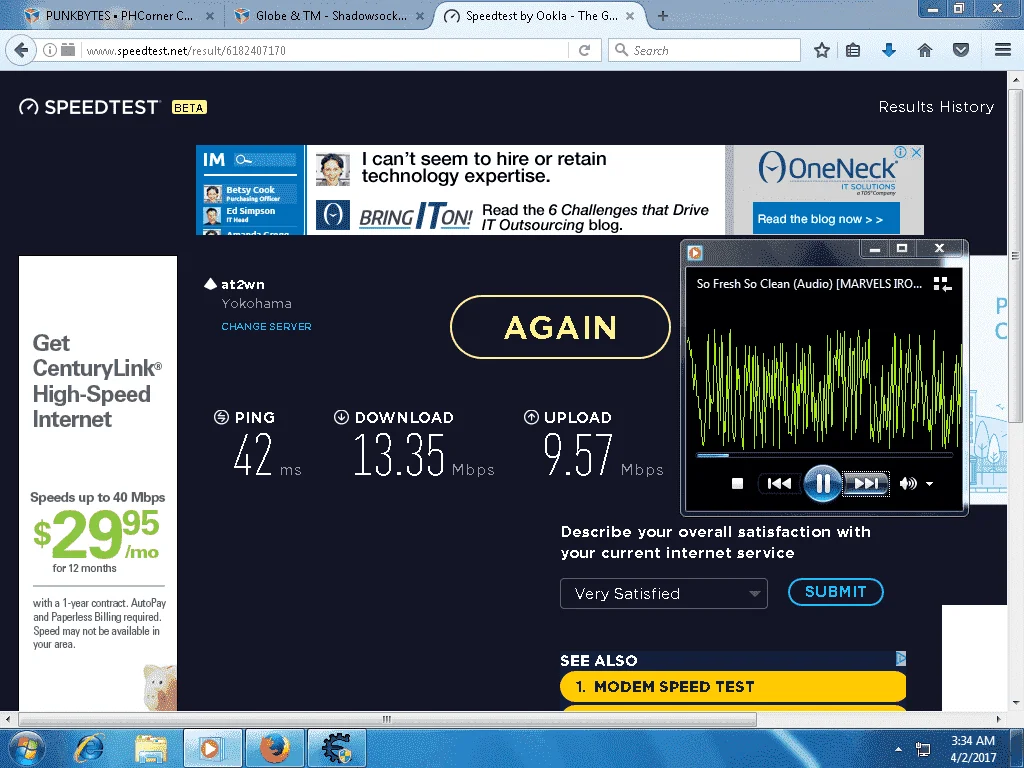Image resolution: width=1024 pixels, height=768 pixels.
Task: Open File Explorer from taskbar
Action: click(151, 749)
